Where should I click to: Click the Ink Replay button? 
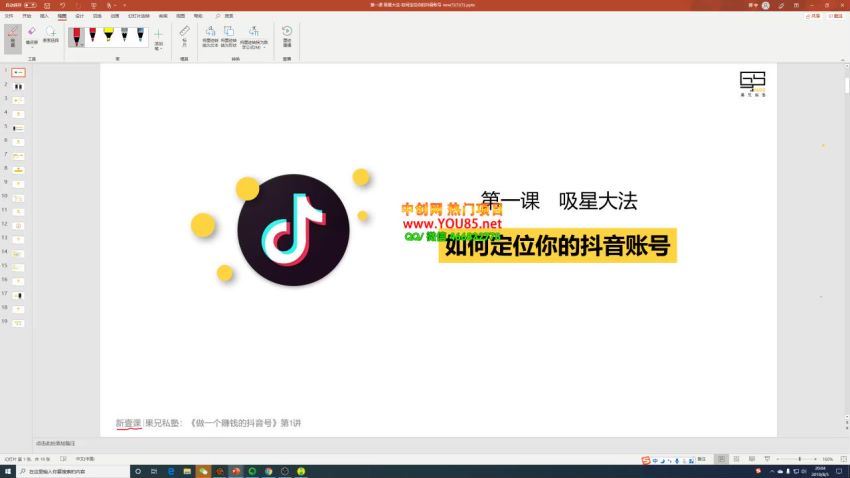287,36
